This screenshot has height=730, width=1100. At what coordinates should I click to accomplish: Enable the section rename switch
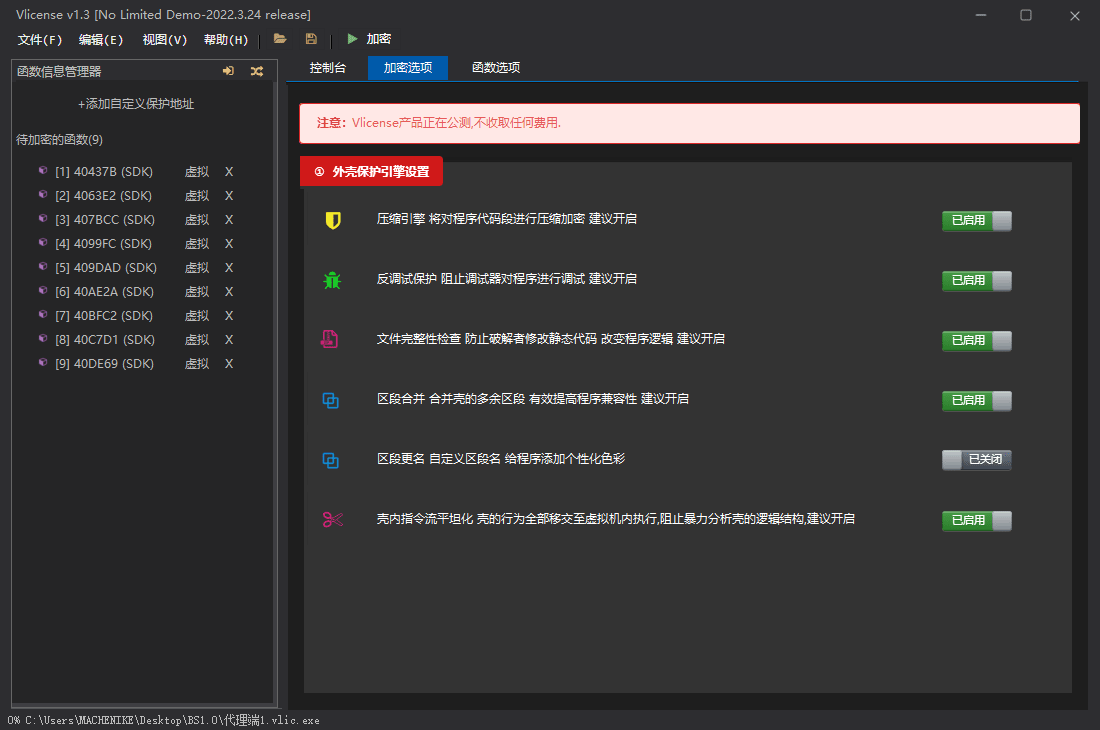click(977, 460)
